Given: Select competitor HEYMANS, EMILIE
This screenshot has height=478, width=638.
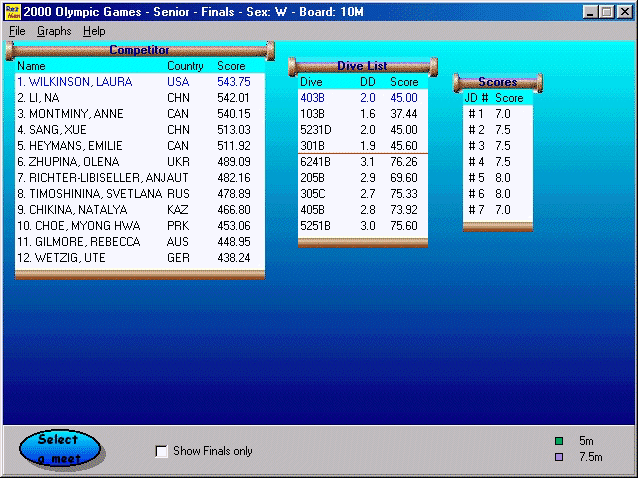Looking at the screenshot, I should coord(140,146).
